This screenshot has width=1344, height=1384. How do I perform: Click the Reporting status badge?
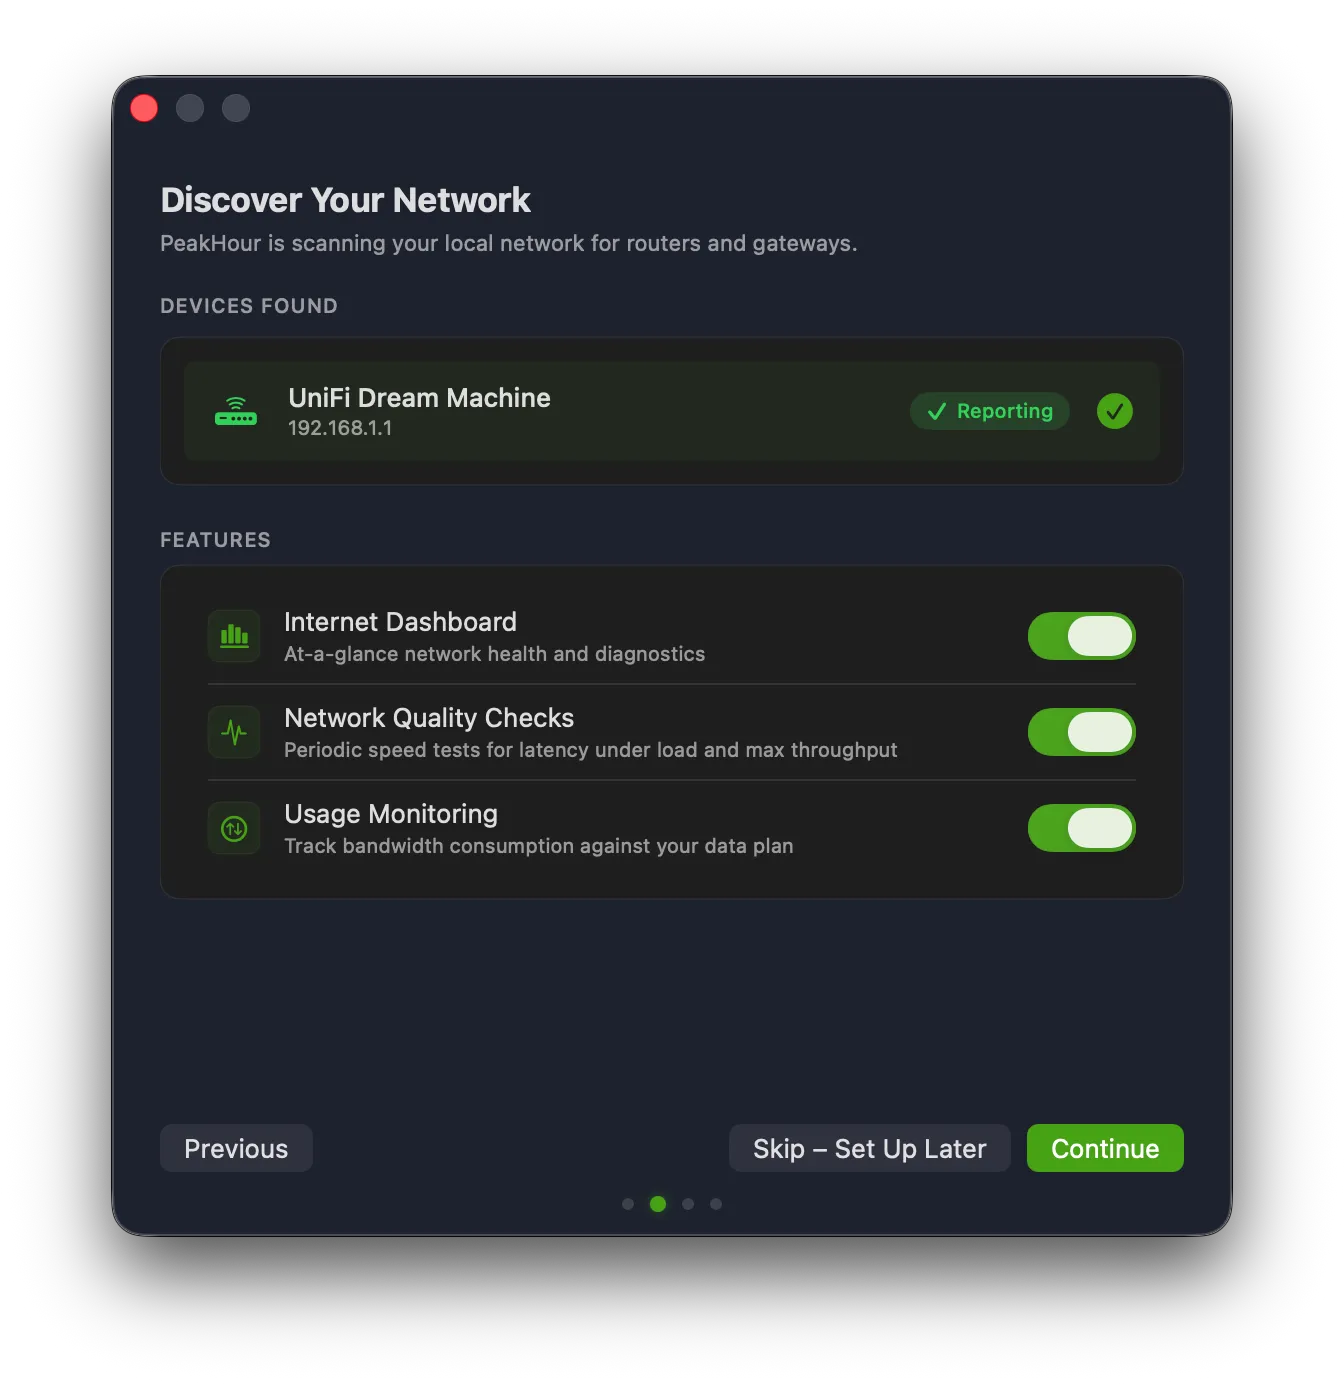coord(989,411)
